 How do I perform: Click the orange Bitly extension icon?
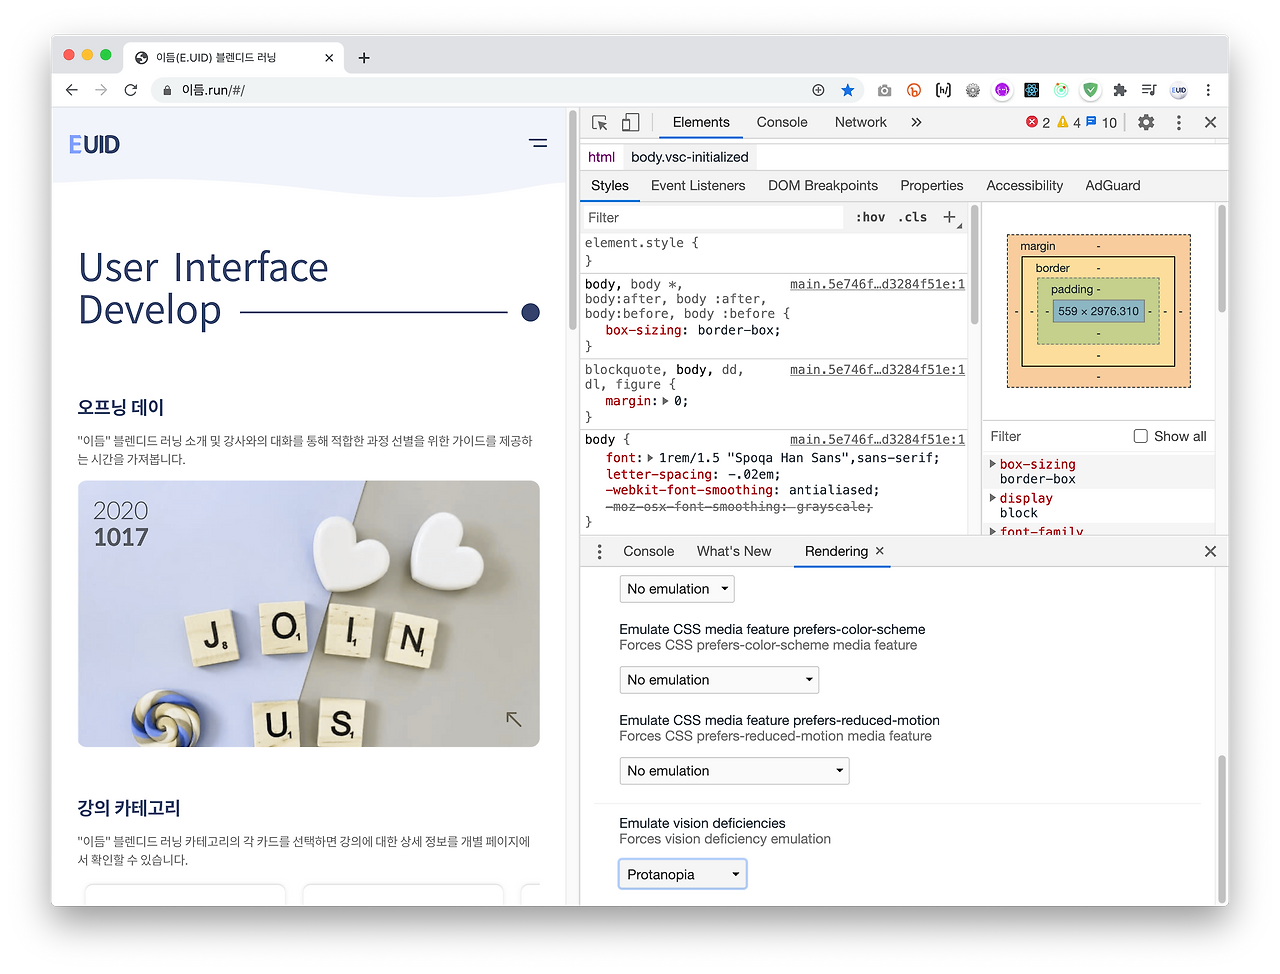point(913,90)
